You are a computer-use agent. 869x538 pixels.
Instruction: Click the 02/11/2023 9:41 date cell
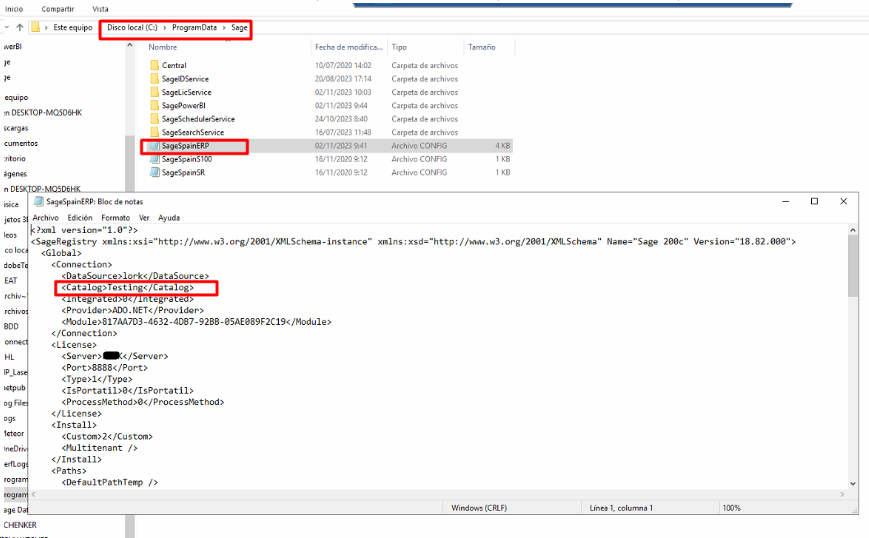coord(341,146)
